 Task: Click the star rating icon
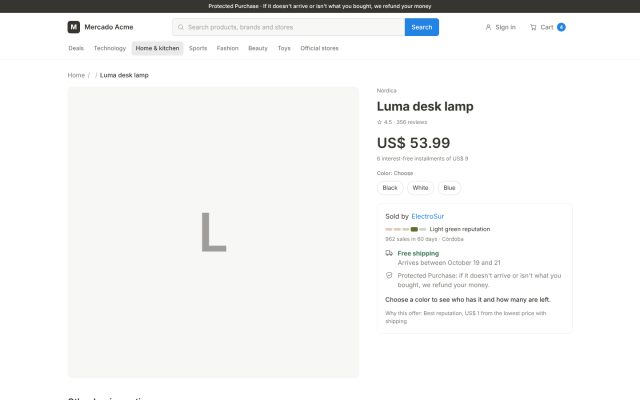pyautogui.click(x=379, y=122)
